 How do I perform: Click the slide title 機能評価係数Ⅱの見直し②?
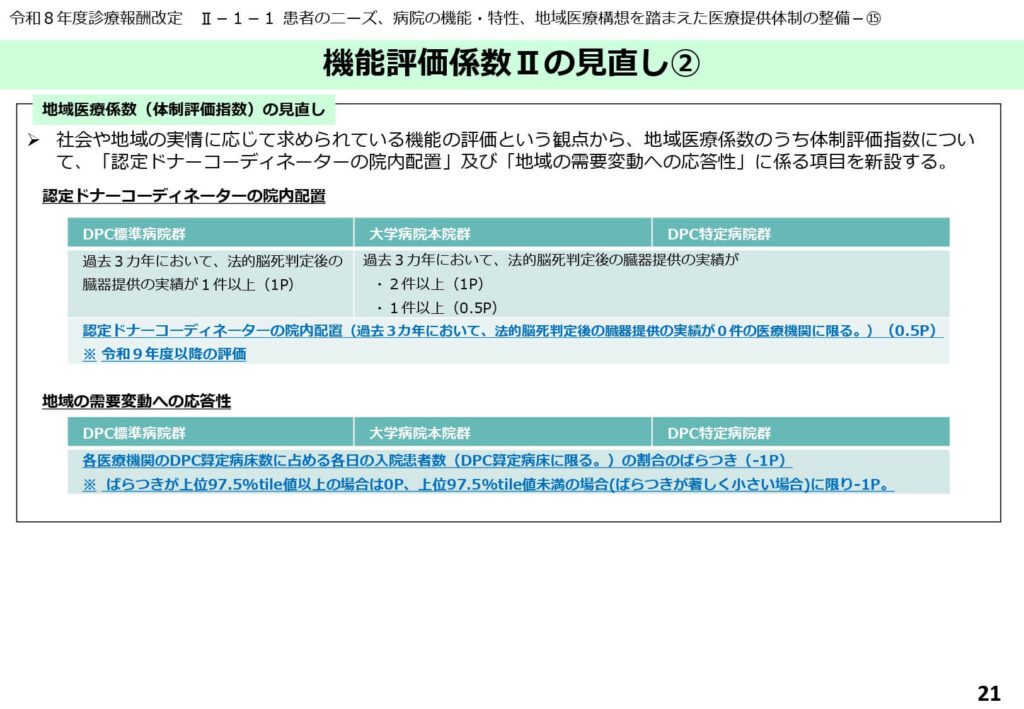511,64
